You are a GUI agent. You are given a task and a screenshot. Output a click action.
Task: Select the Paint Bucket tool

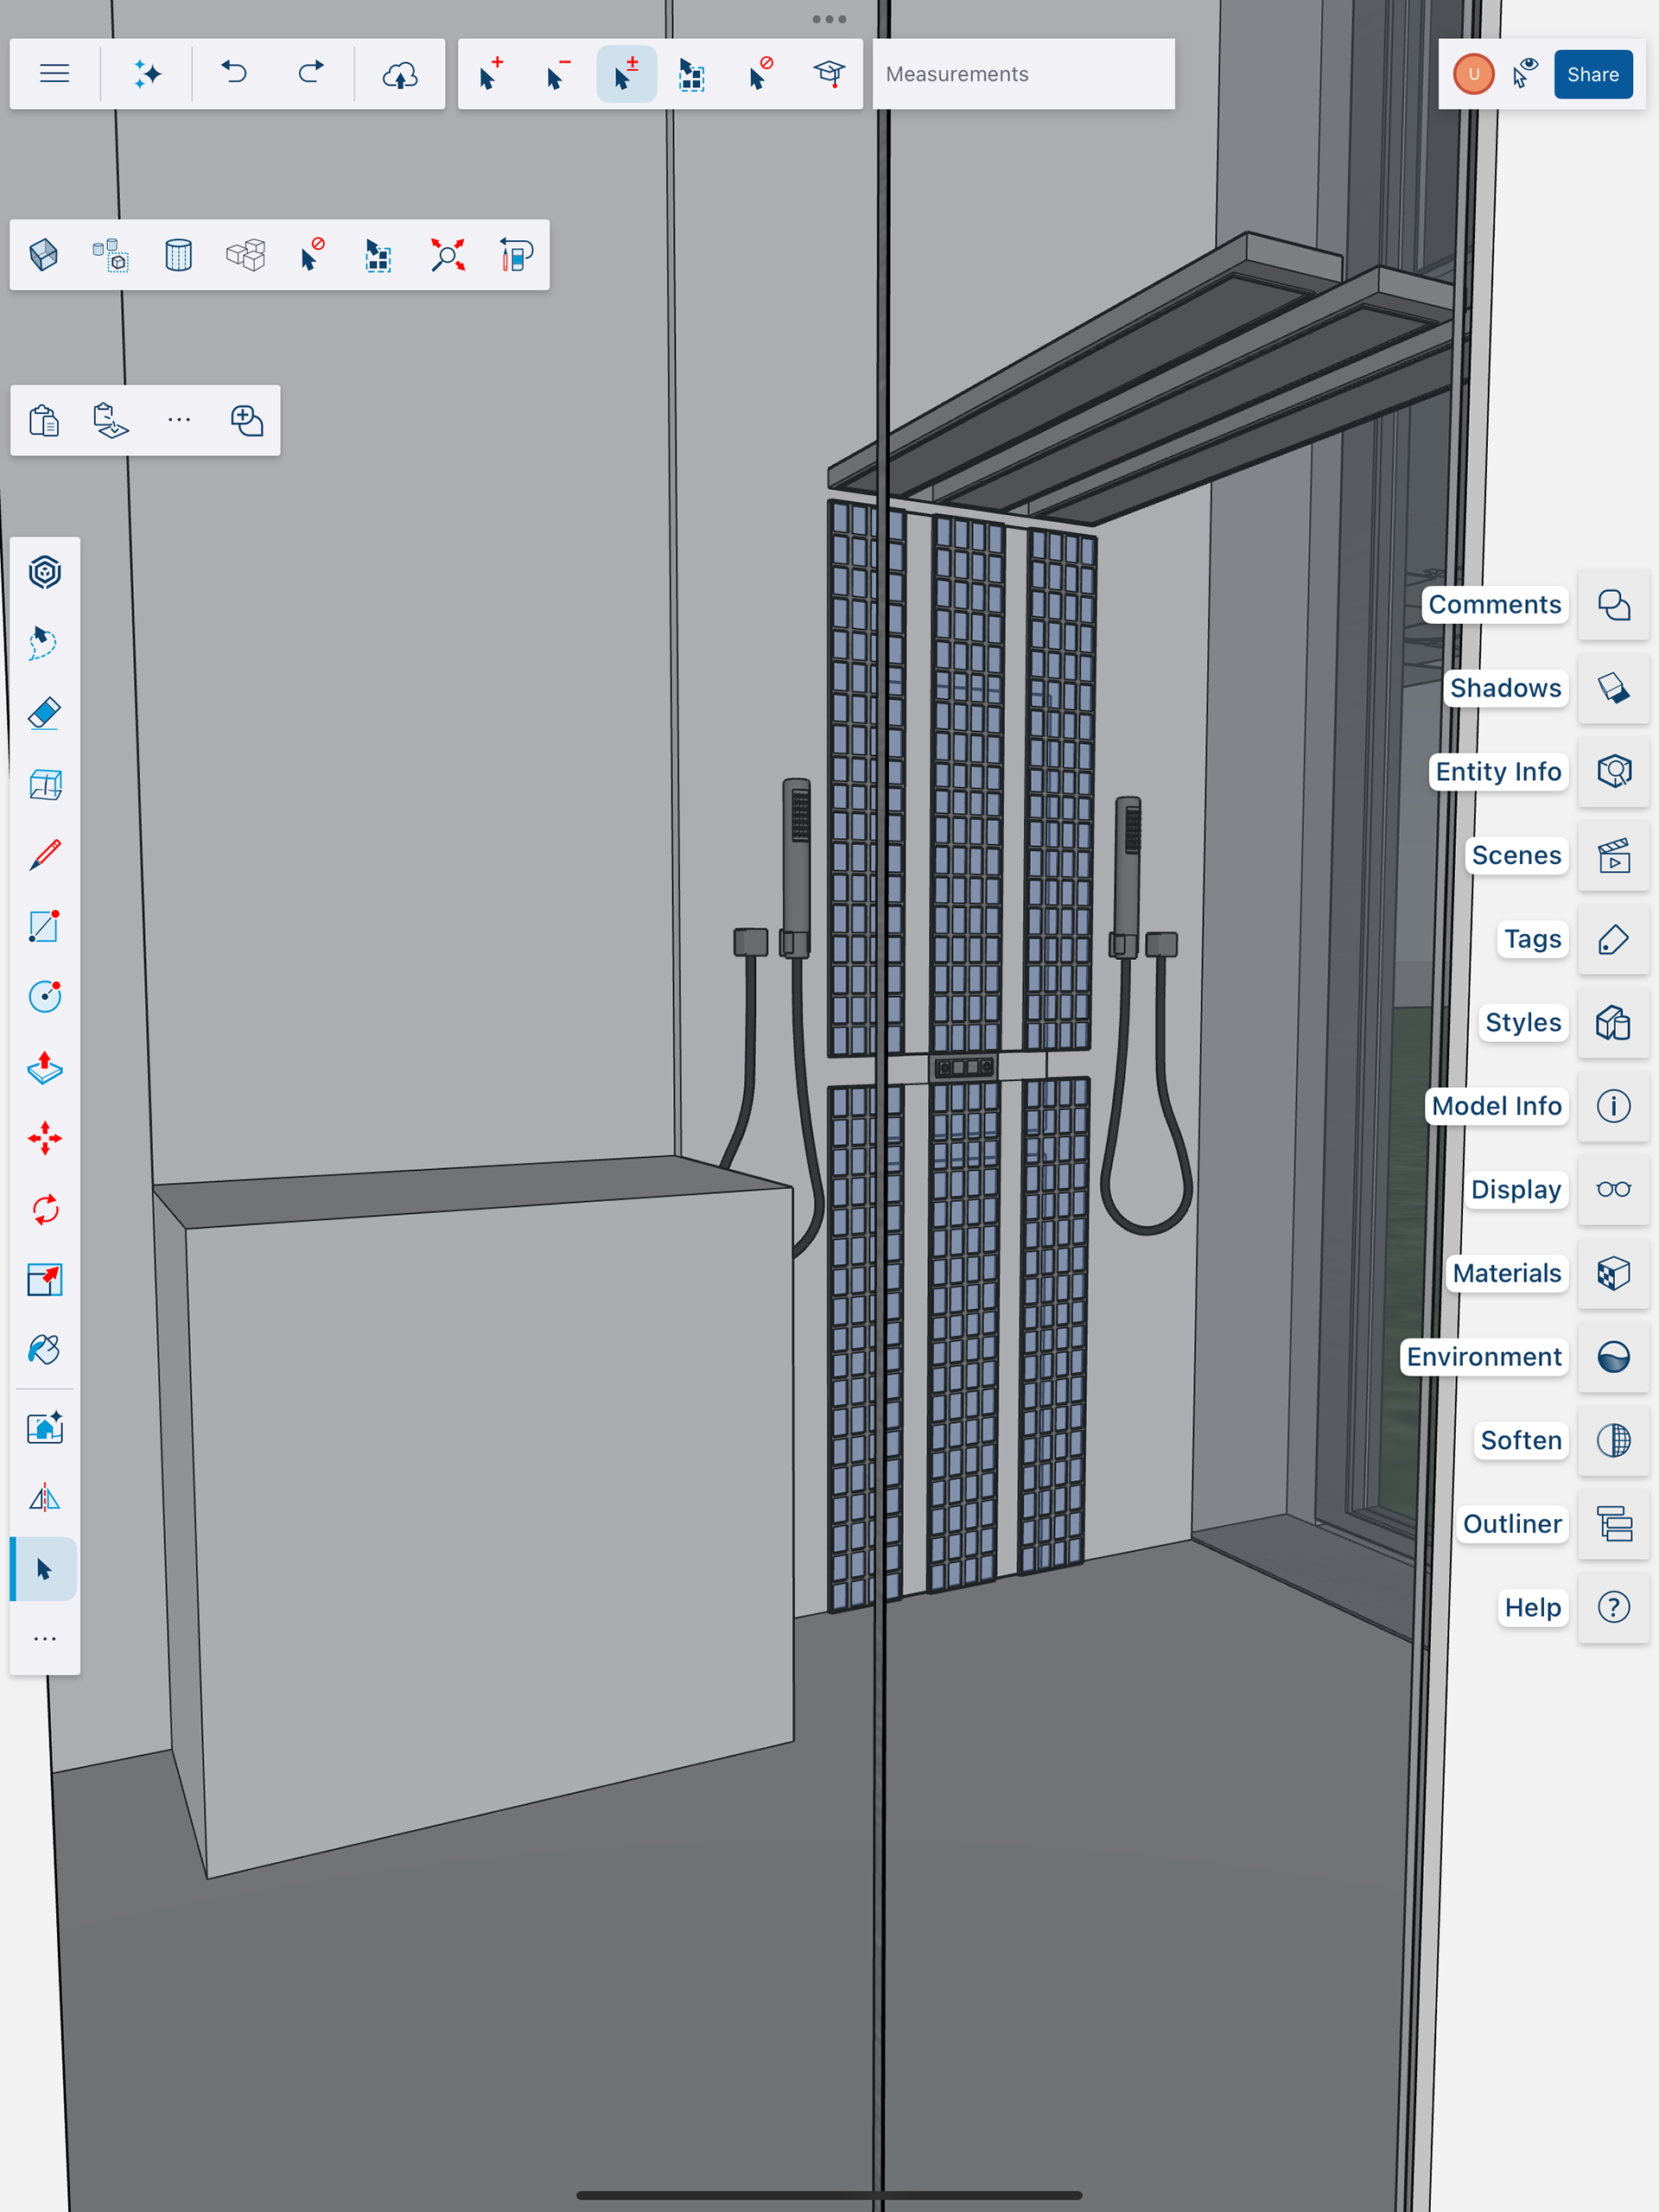coord(45,1350)
